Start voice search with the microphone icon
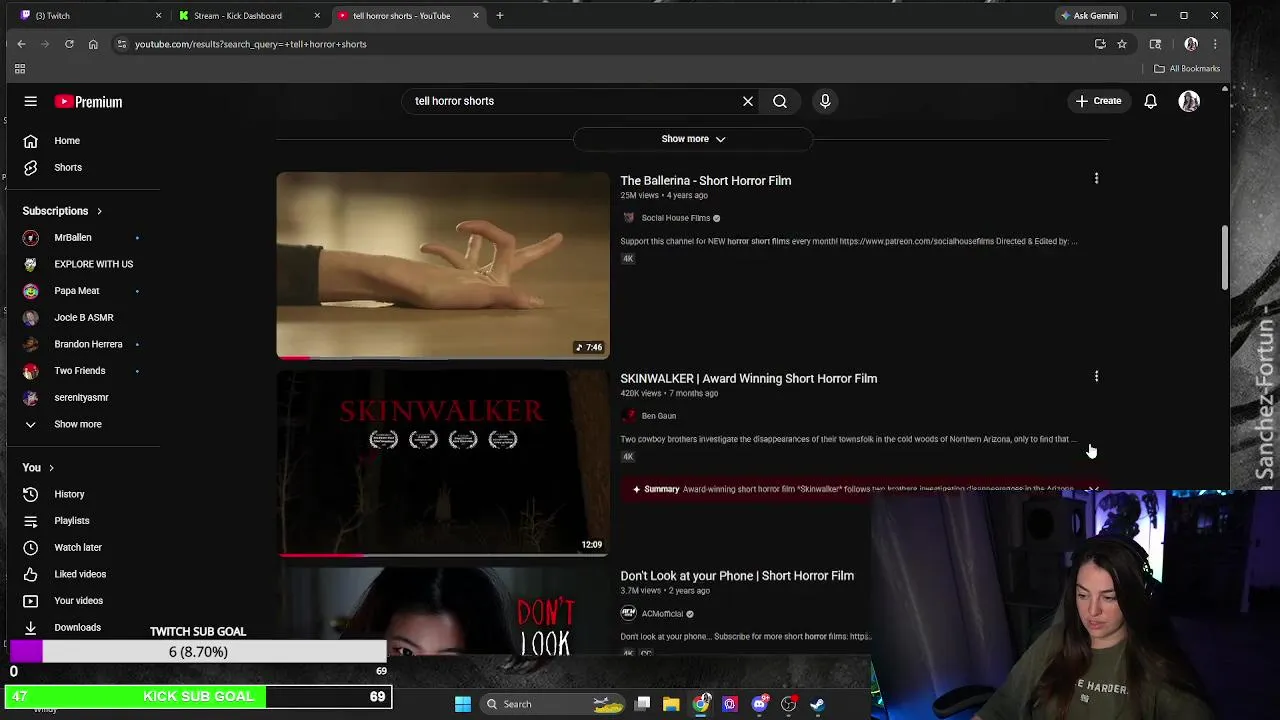 pos(825,101)
